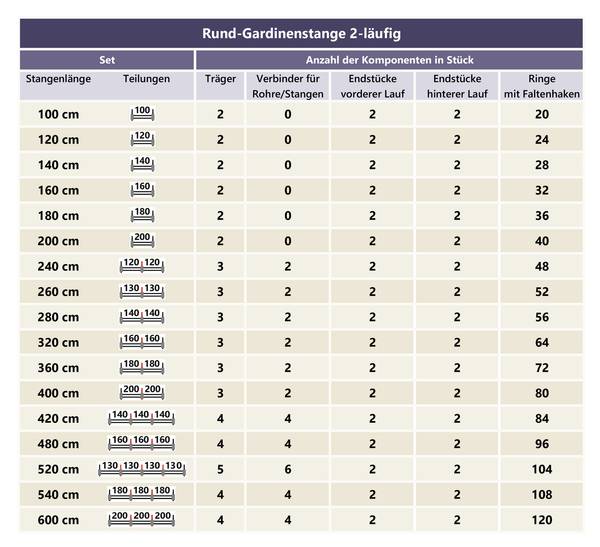Select the '160 cm' rod length cell
The width and height of the screenshot is (600, 547).
(58, 190)
